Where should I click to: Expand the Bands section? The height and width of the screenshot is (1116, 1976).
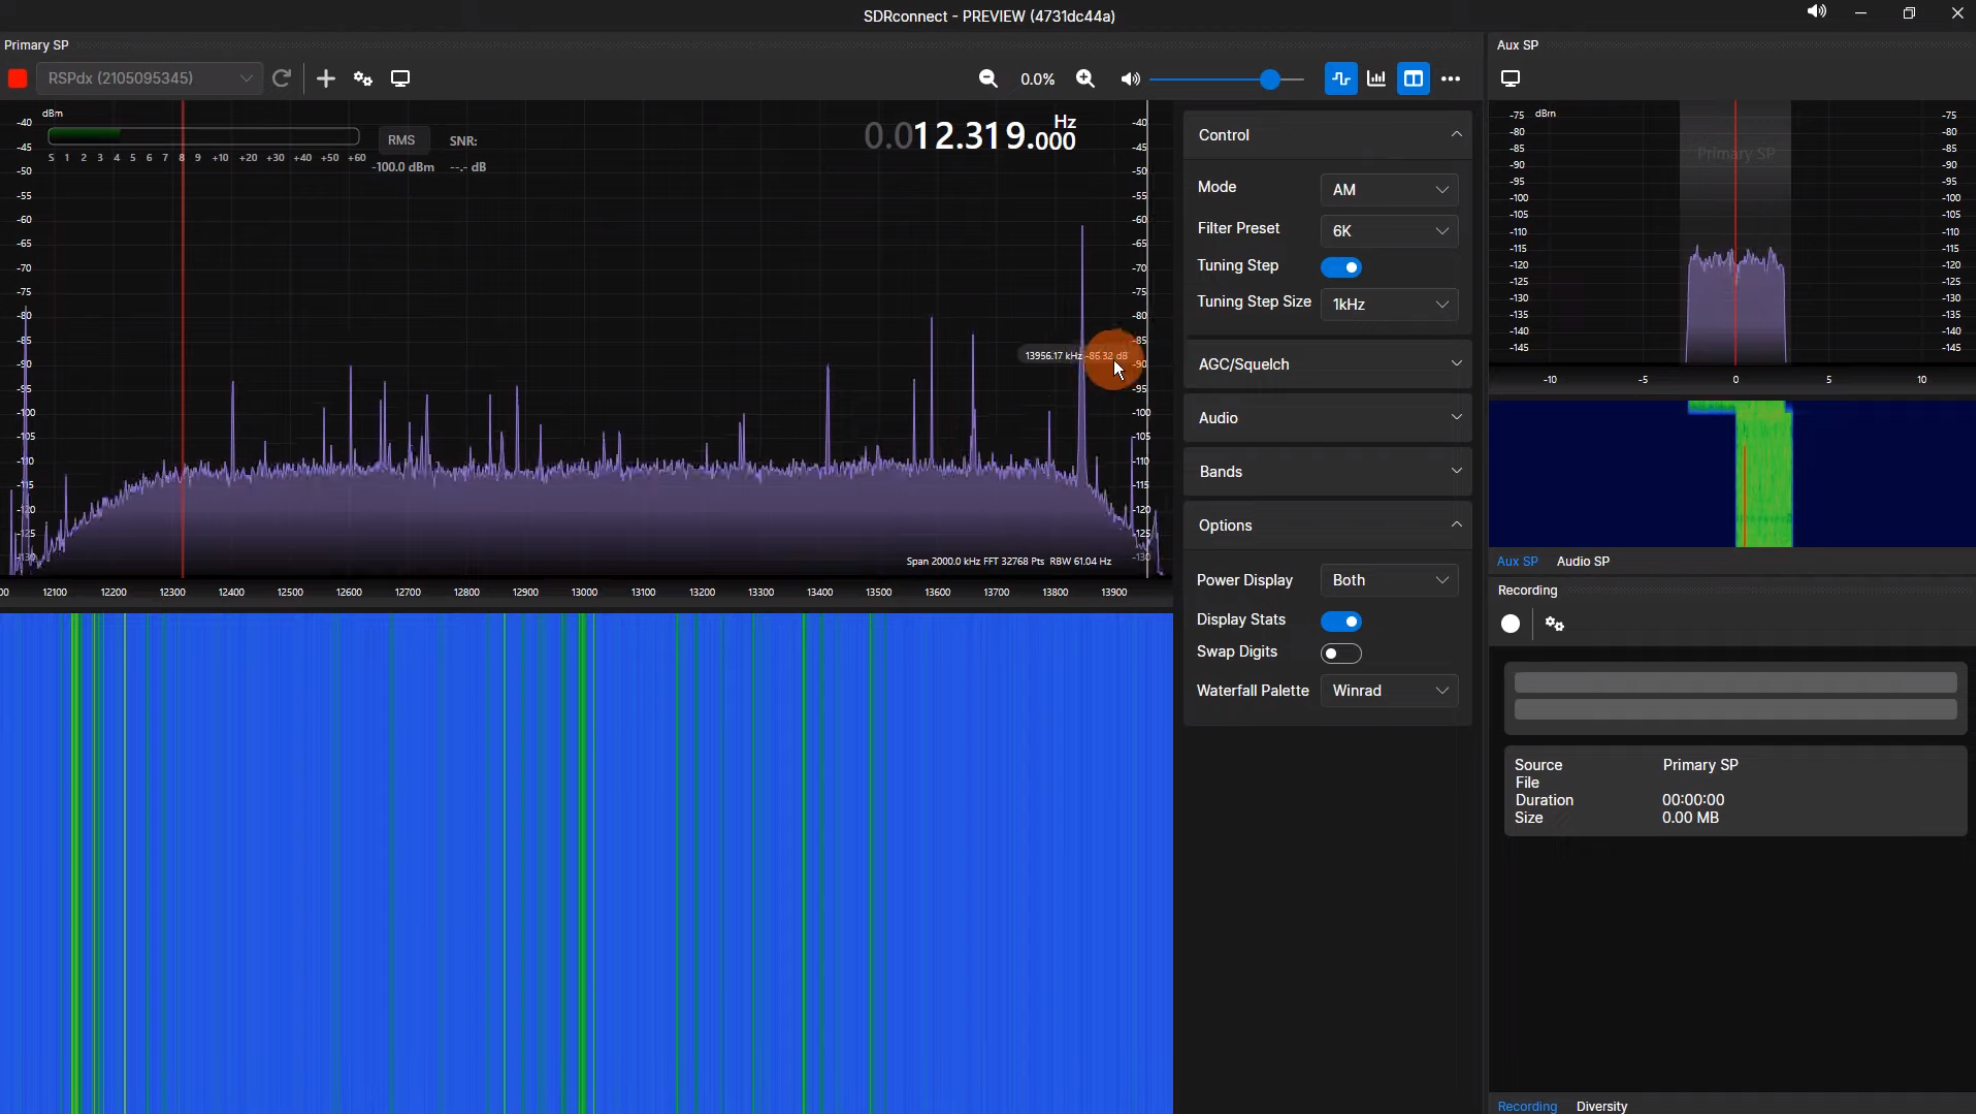tap(1327, 472)
